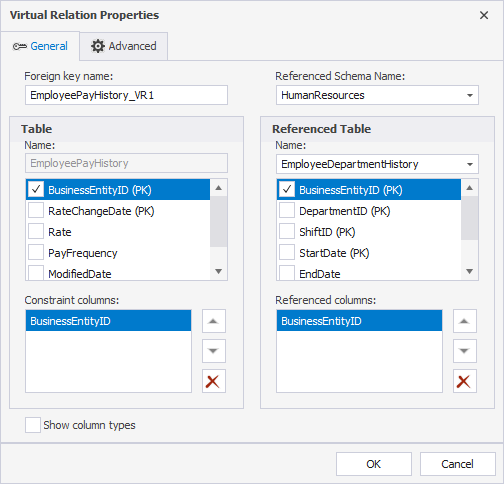
Task: Check DepartmentID (PK) column
Action: coord(287,211)
